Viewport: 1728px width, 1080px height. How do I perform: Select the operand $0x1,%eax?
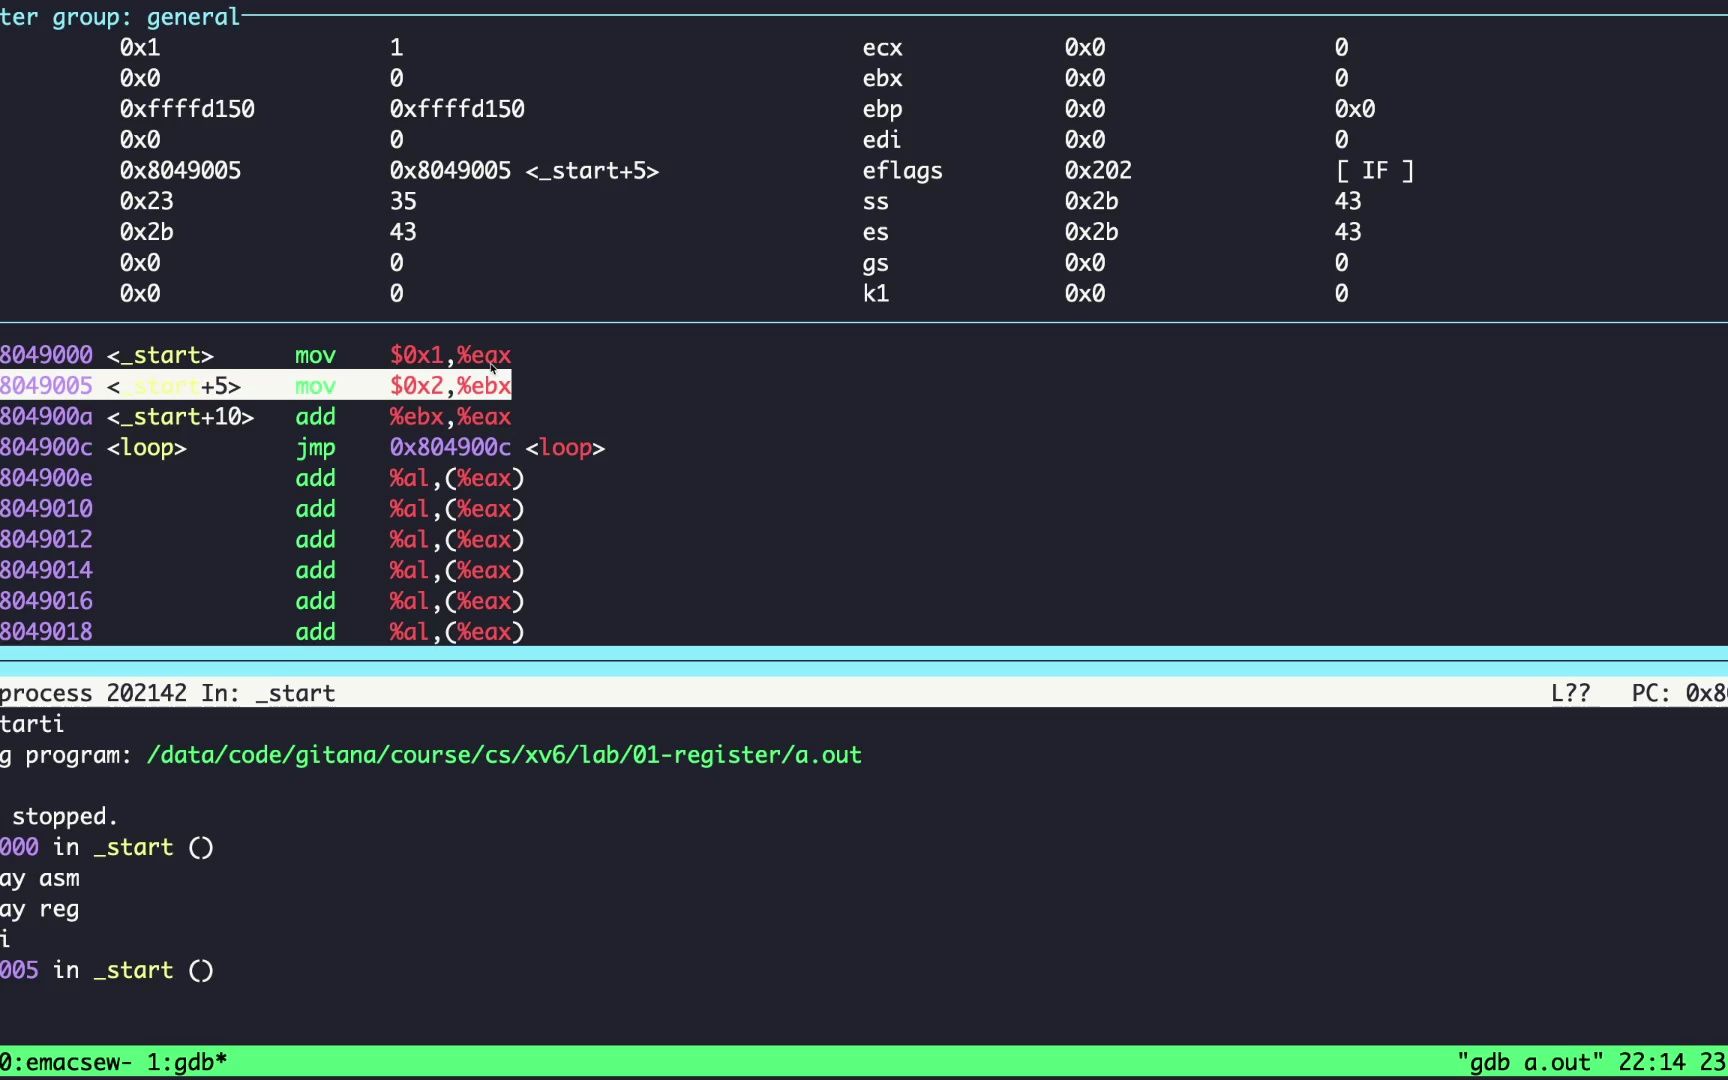point(450,356)
